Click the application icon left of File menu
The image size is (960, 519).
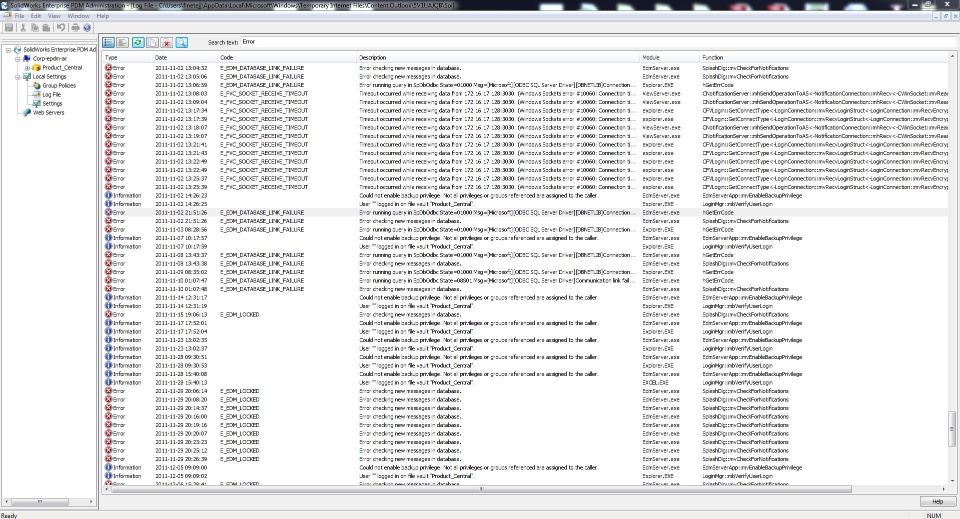pos(7,16)
